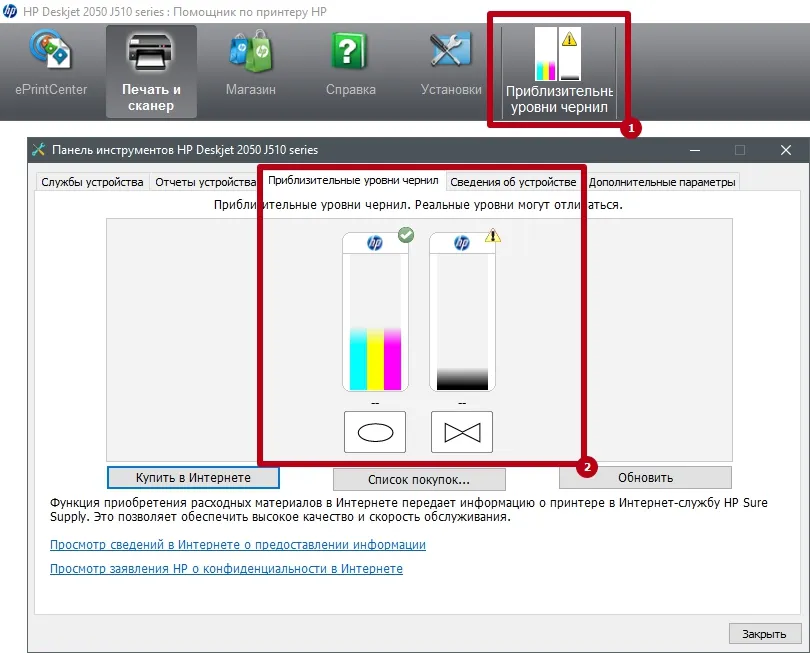Image resolution: width=810 pixels, height=653 pixels.
Task: Click the HP Sure Supply description text
Action: 409,509
